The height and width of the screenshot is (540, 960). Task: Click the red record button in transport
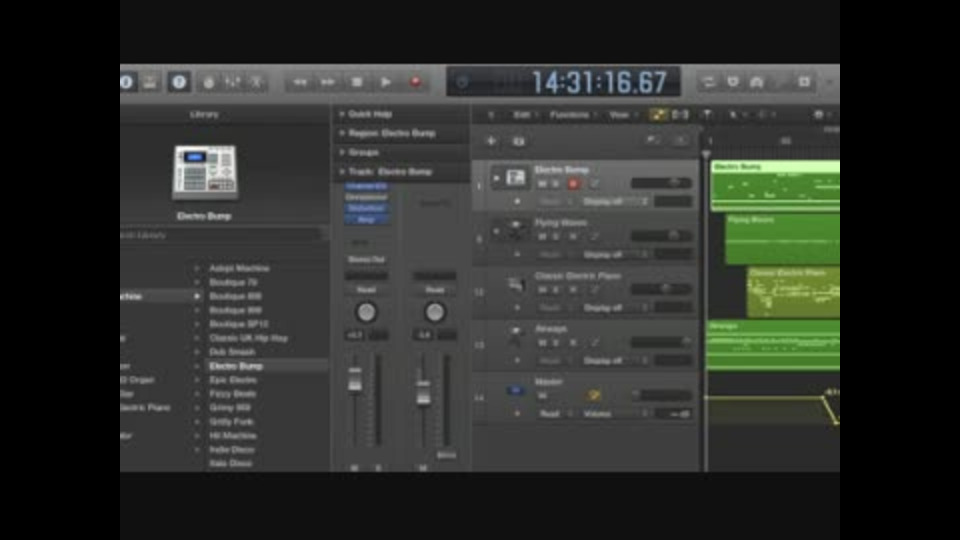point(415,82)
